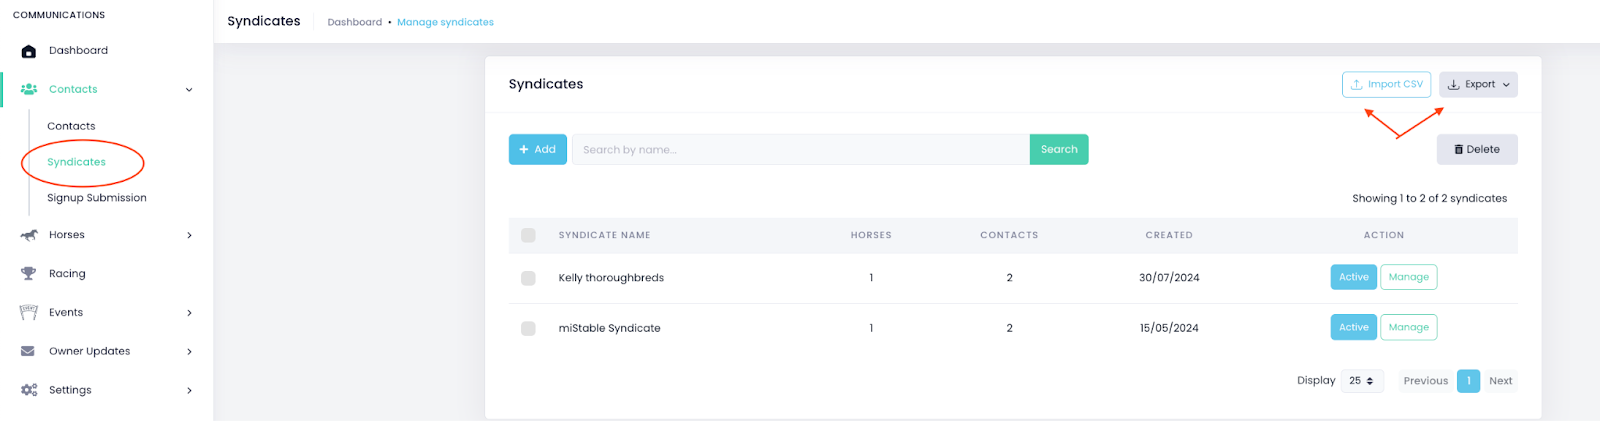
Task: Click the Owner Updates envelope icon
Action: pyautogui.click(x=29, y=351)
